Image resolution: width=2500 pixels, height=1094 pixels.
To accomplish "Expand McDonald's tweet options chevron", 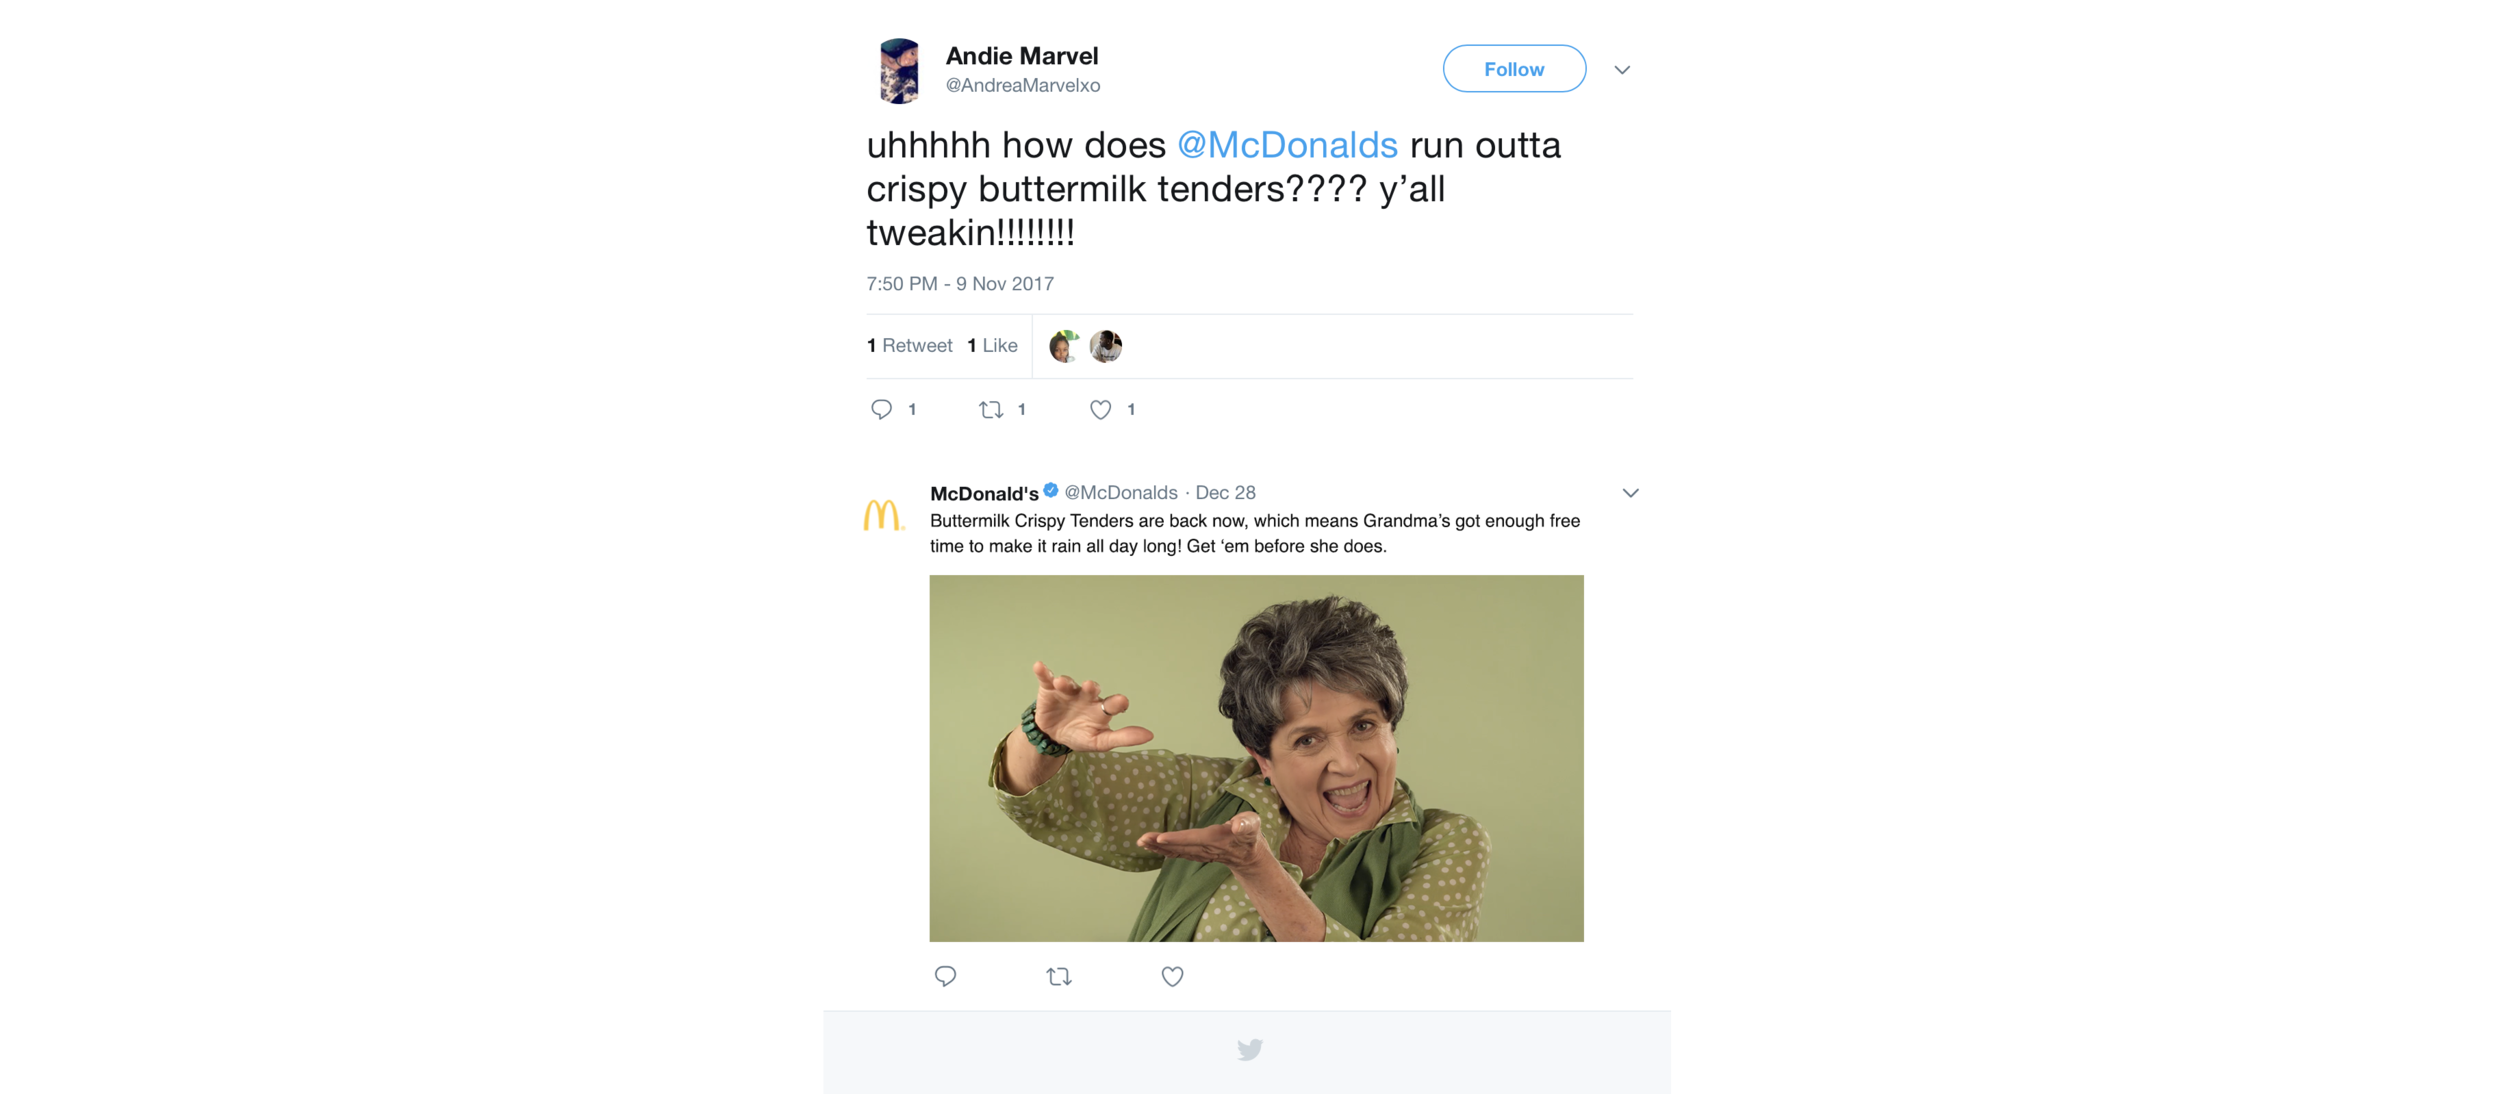I will point(1630,493).
